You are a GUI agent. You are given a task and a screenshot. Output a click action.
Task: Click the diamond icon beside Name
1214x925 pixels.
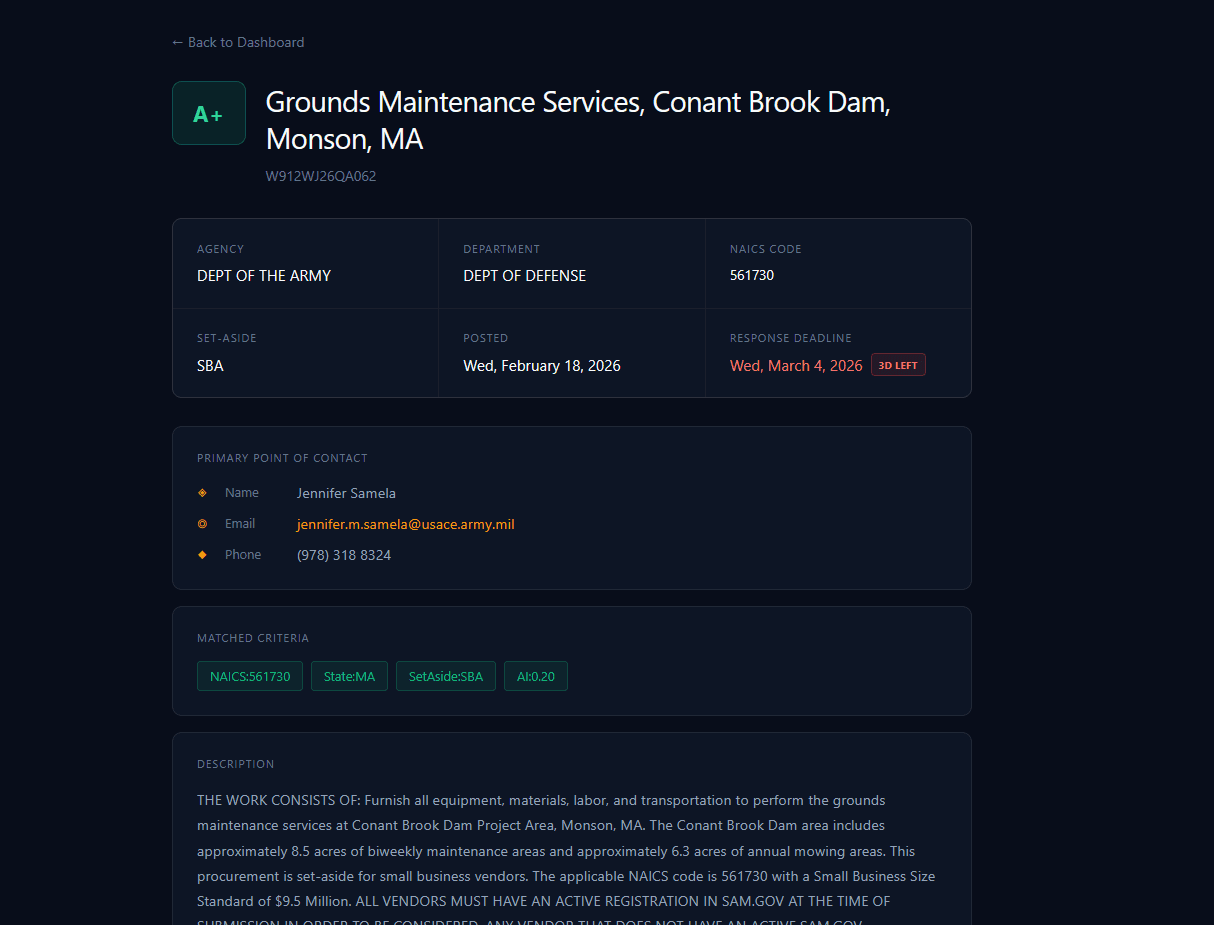(202, 492)
